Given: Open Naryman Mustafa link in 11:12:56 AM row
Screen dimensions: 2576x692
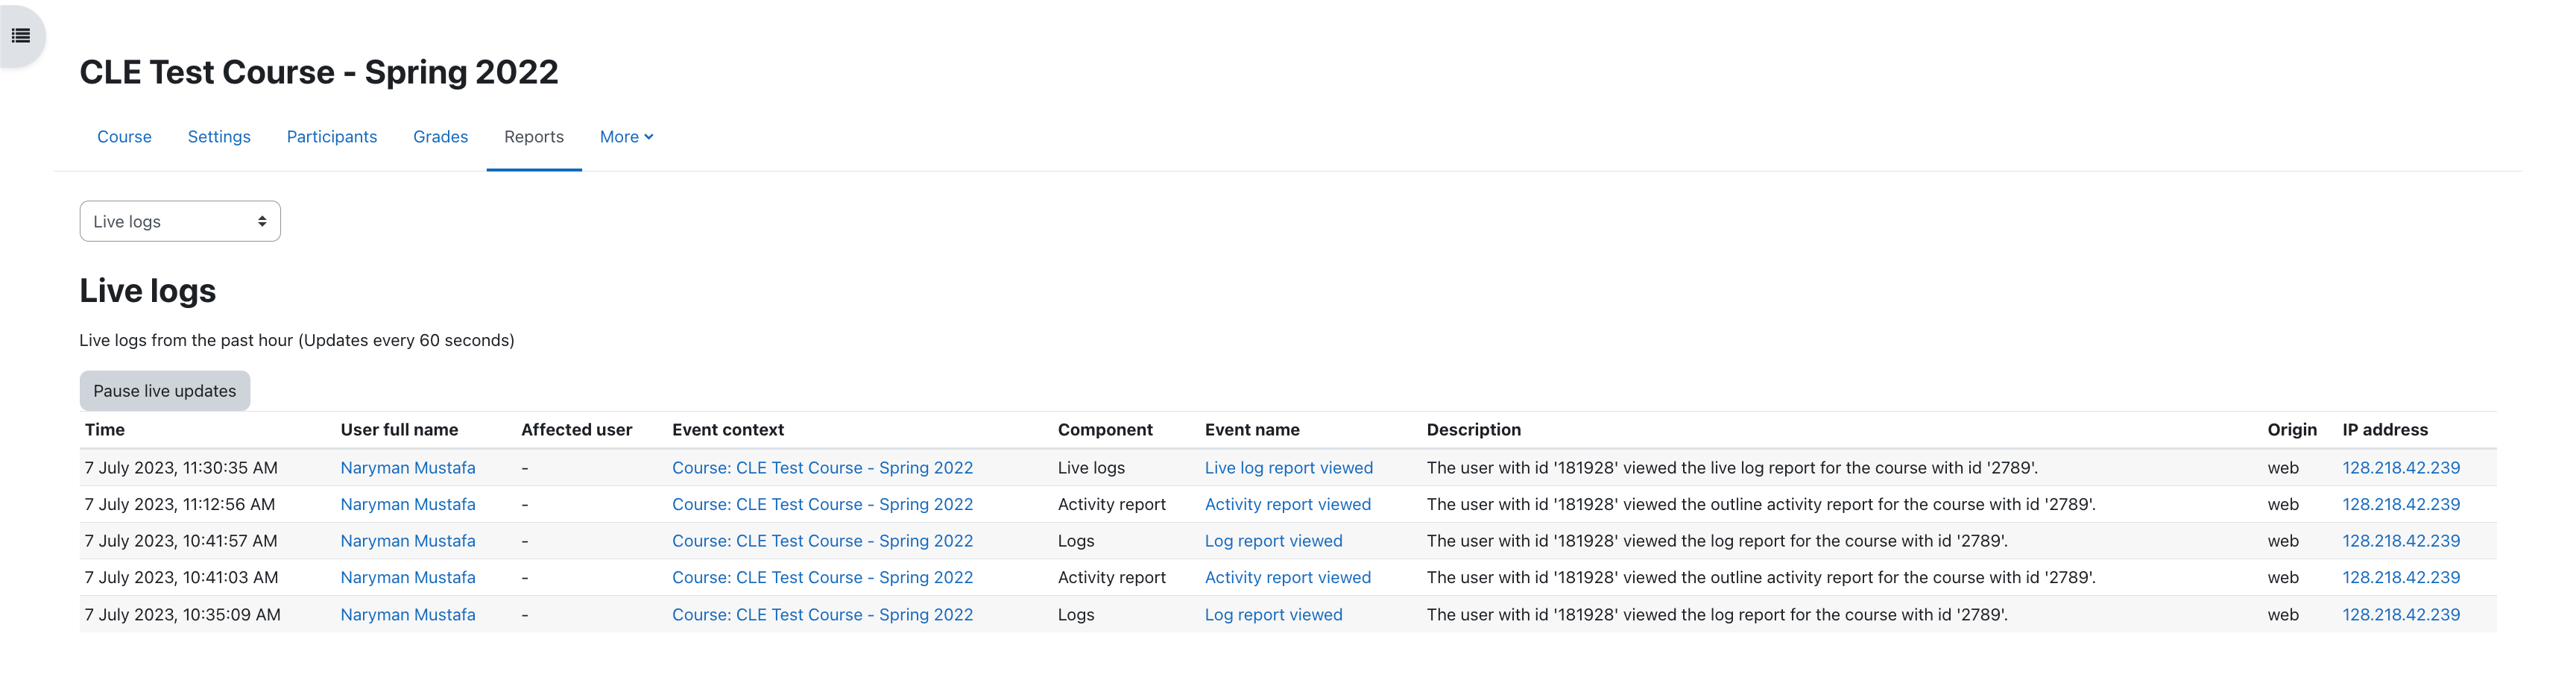Looking at the screenshot, I should click(x=408, y=505).
